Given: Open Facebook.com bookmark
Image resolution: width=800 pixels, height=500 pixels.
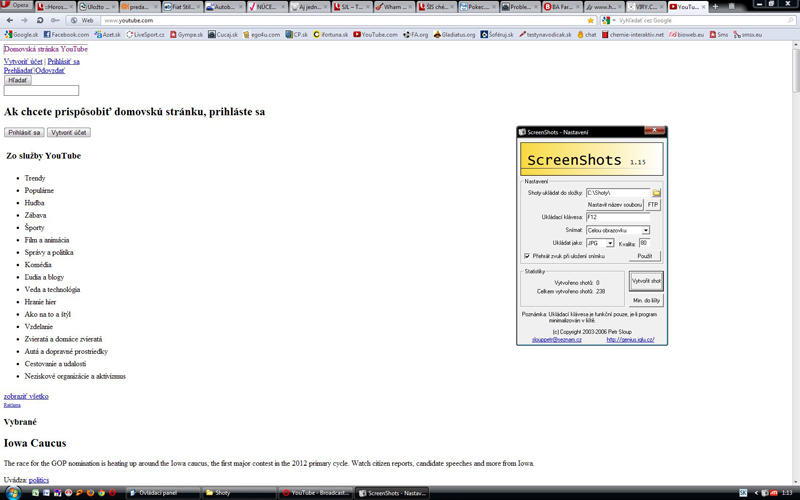Looking at the screenshot, I should click(66, 35).
